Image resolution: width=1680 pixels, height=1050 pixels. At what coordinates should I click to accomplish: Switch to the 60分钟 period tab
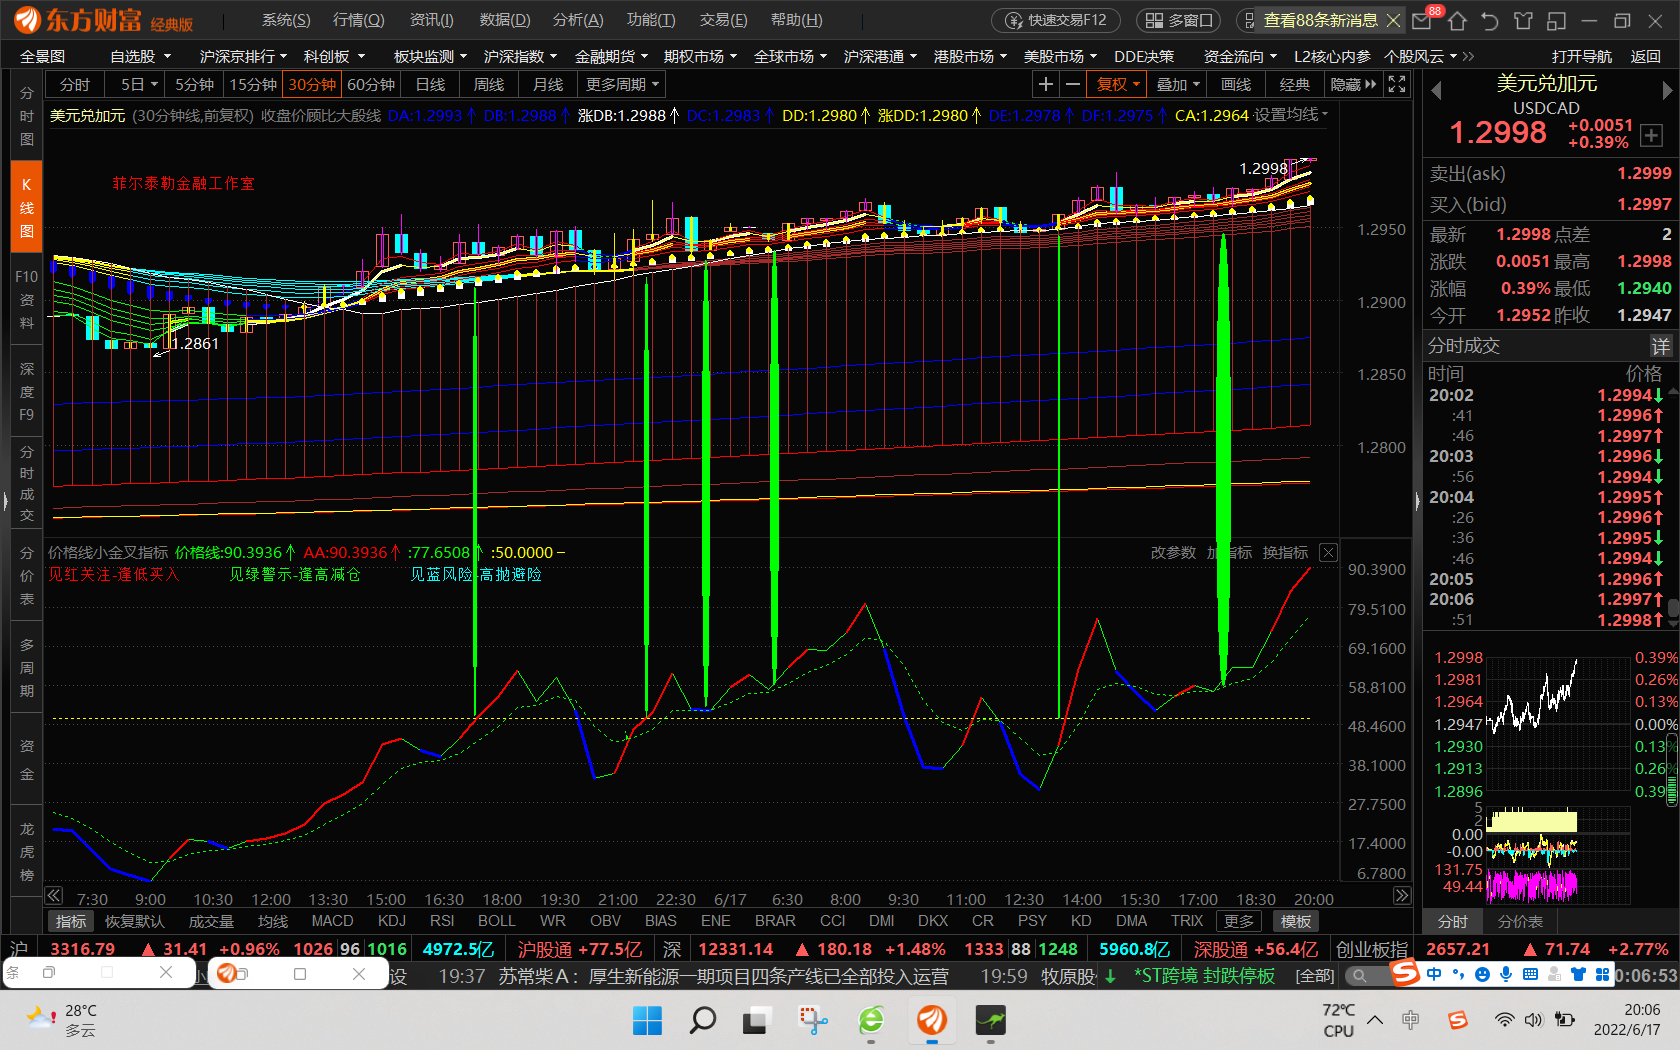coord(371,85)
